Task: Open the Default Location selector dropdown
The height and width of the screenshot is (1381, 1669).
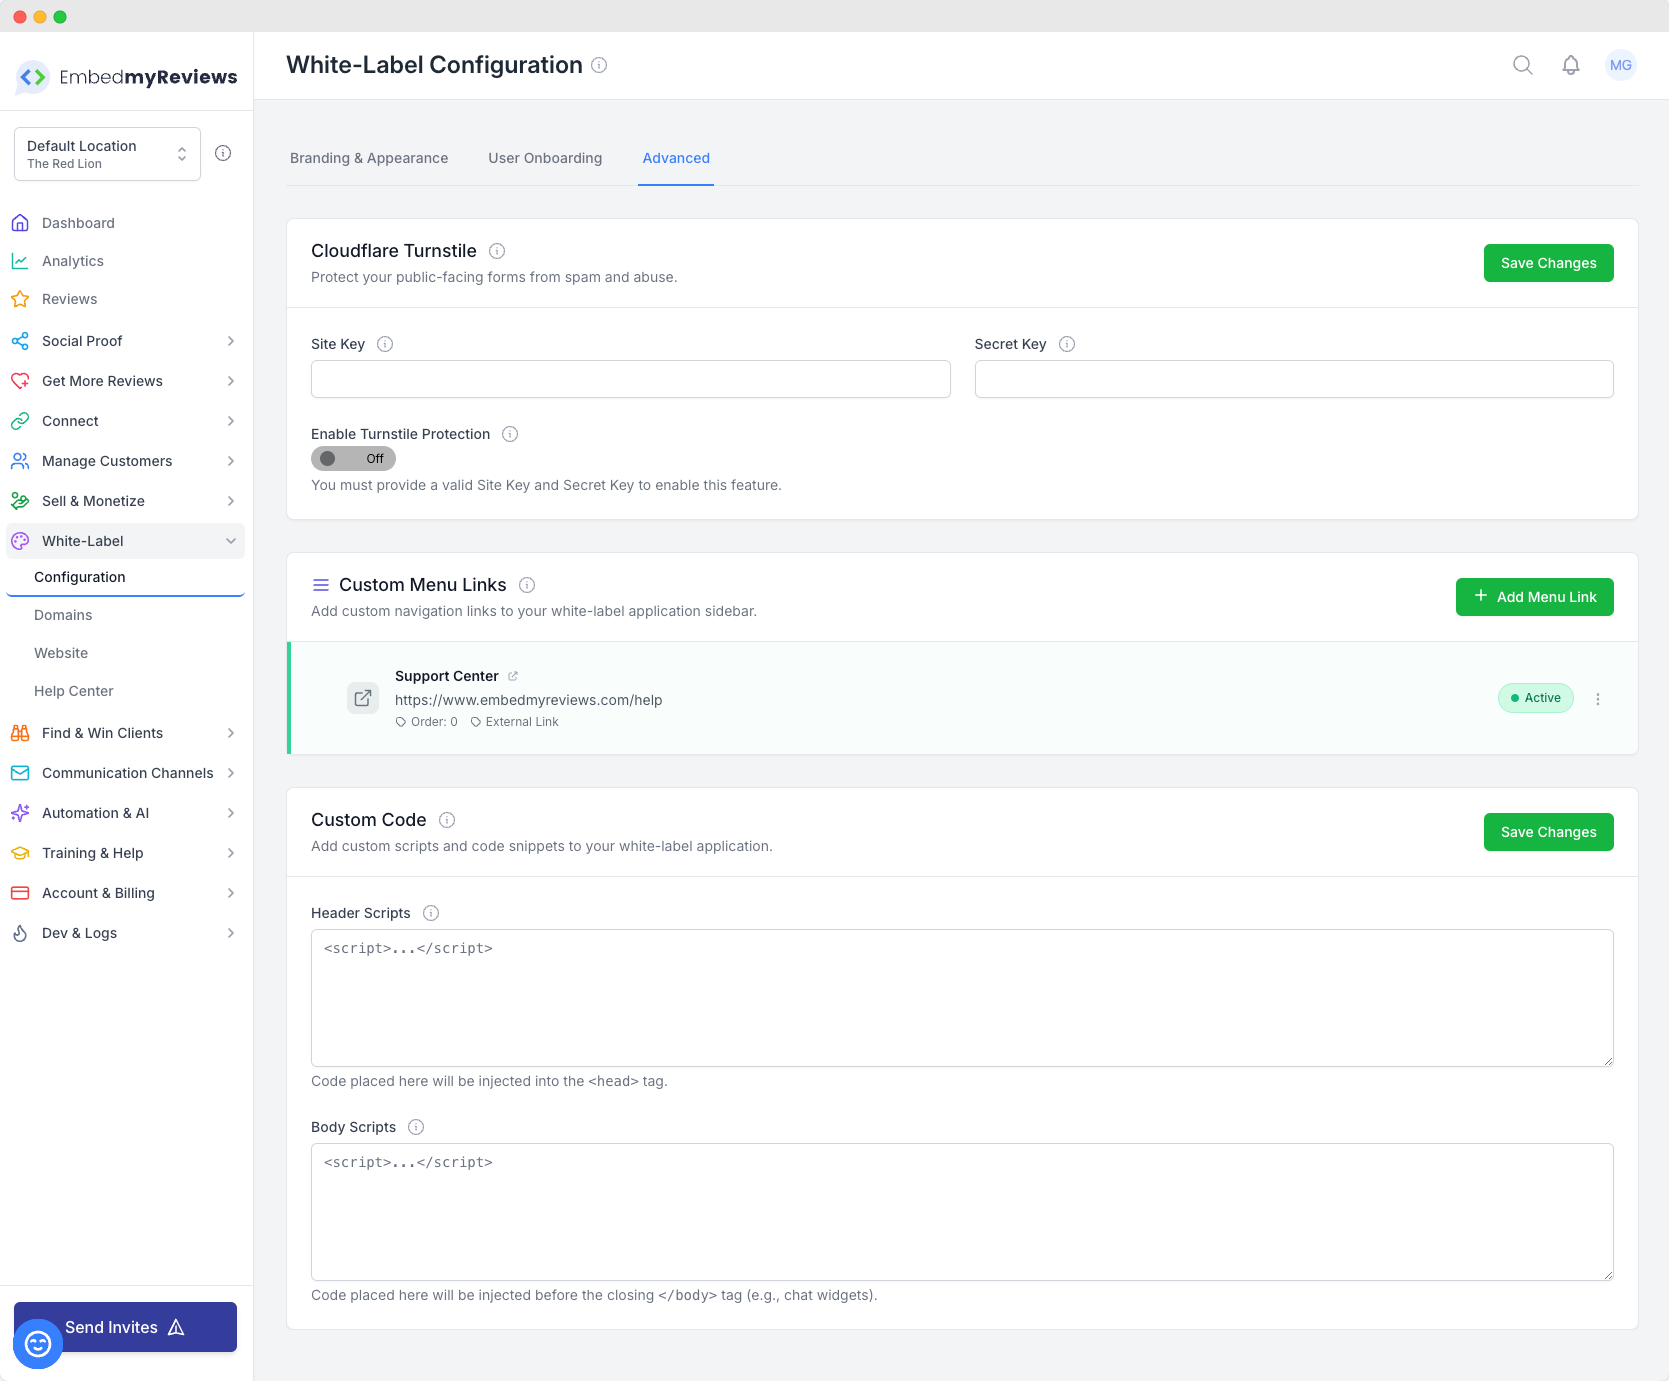Action: [107, 154]
